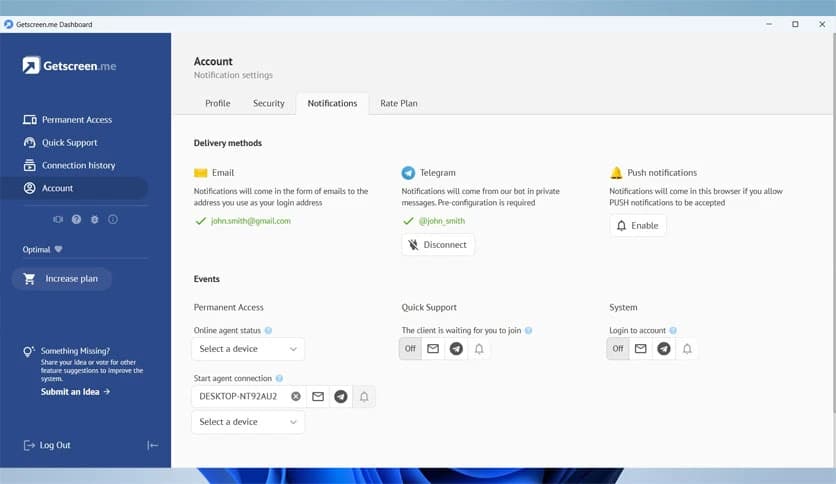Click the Optimal plan label with diamond icon
This screenshot has height=484, width=836.
click(42, 249)
